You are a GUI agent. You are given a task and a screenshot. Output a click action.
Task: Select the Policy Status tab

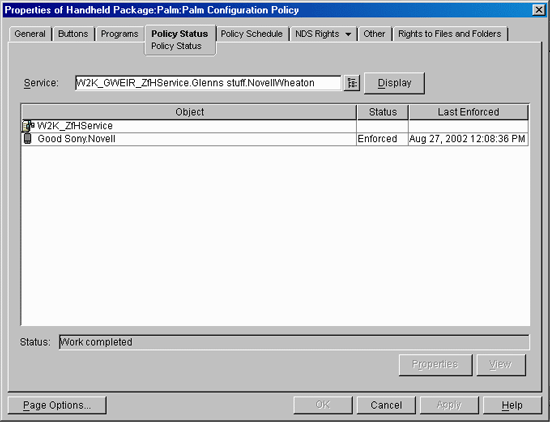pos(180,34)
